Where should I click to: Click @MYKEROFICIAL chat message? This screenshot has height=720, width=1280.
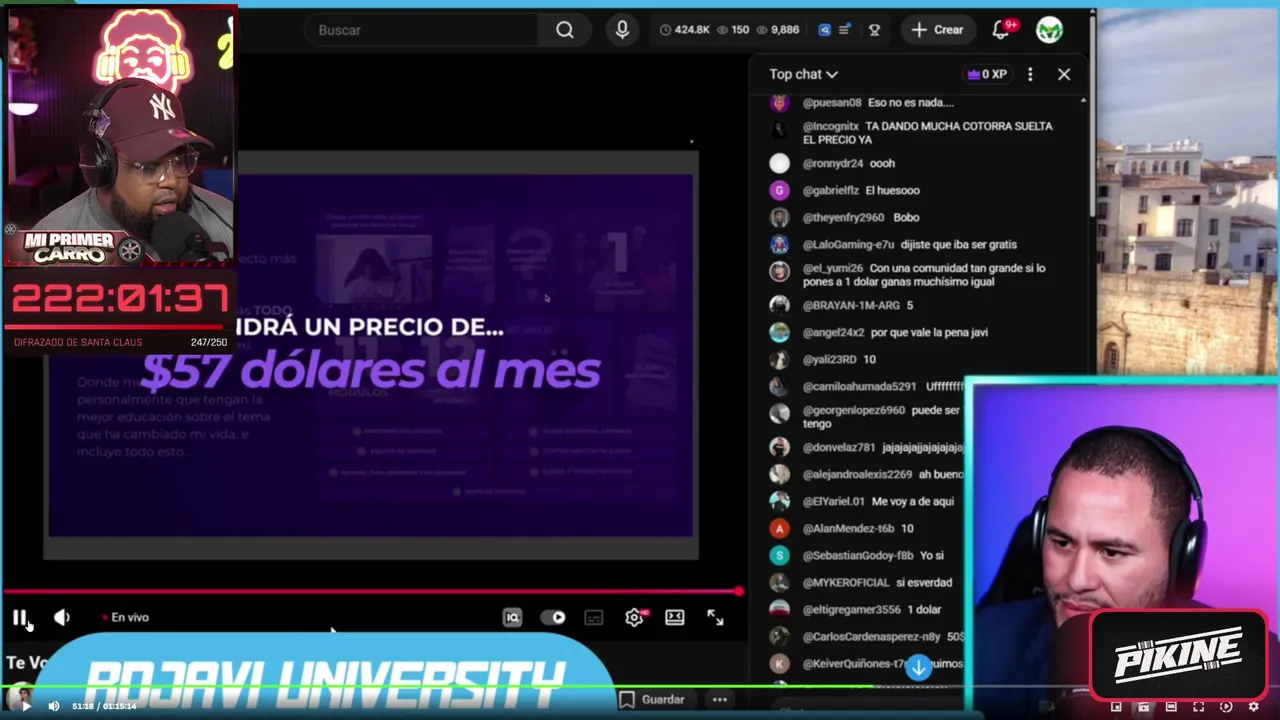(876, 582)
